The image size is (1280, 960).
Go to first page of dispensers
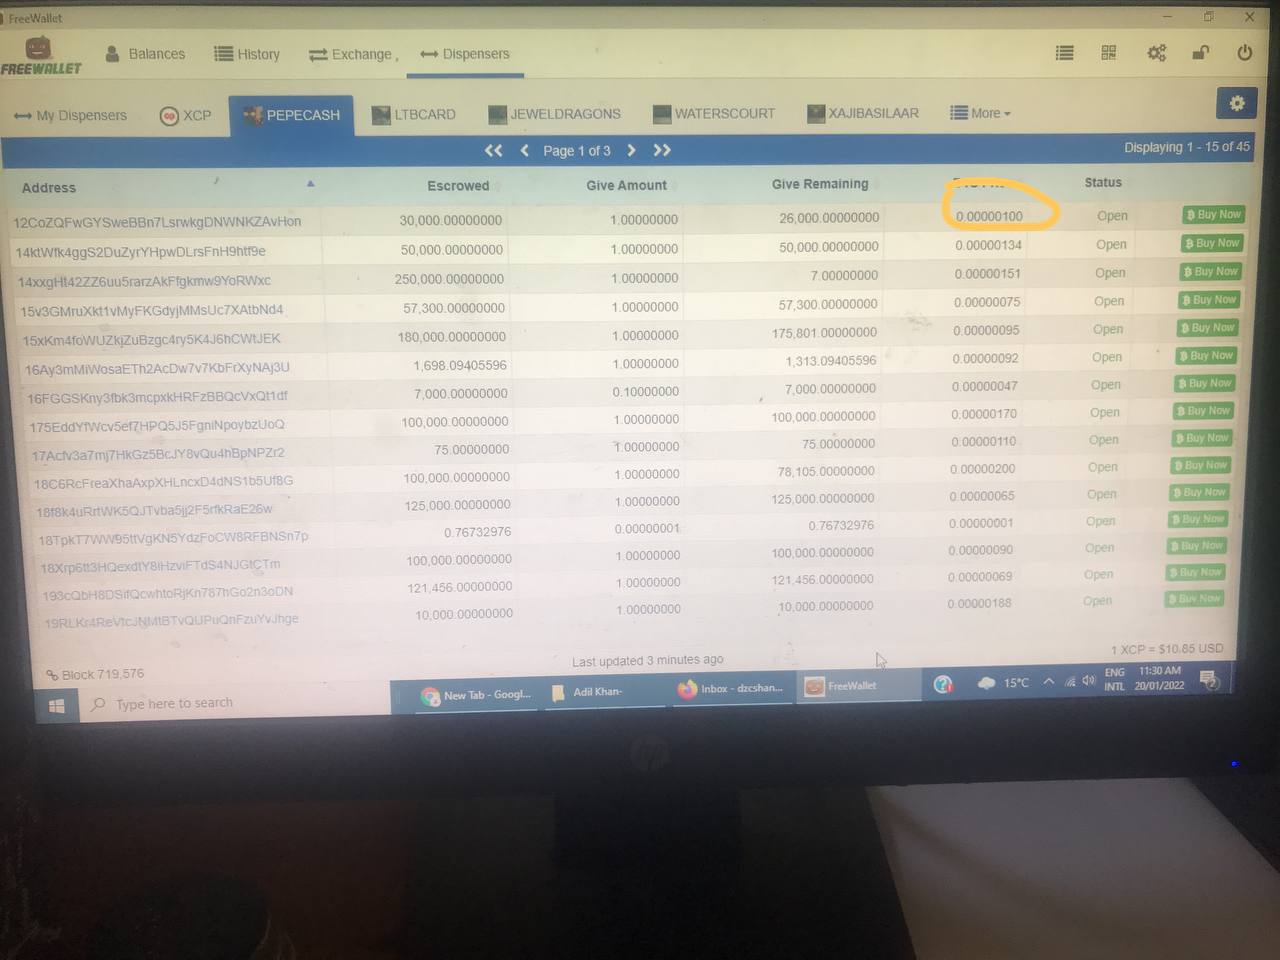493,150
